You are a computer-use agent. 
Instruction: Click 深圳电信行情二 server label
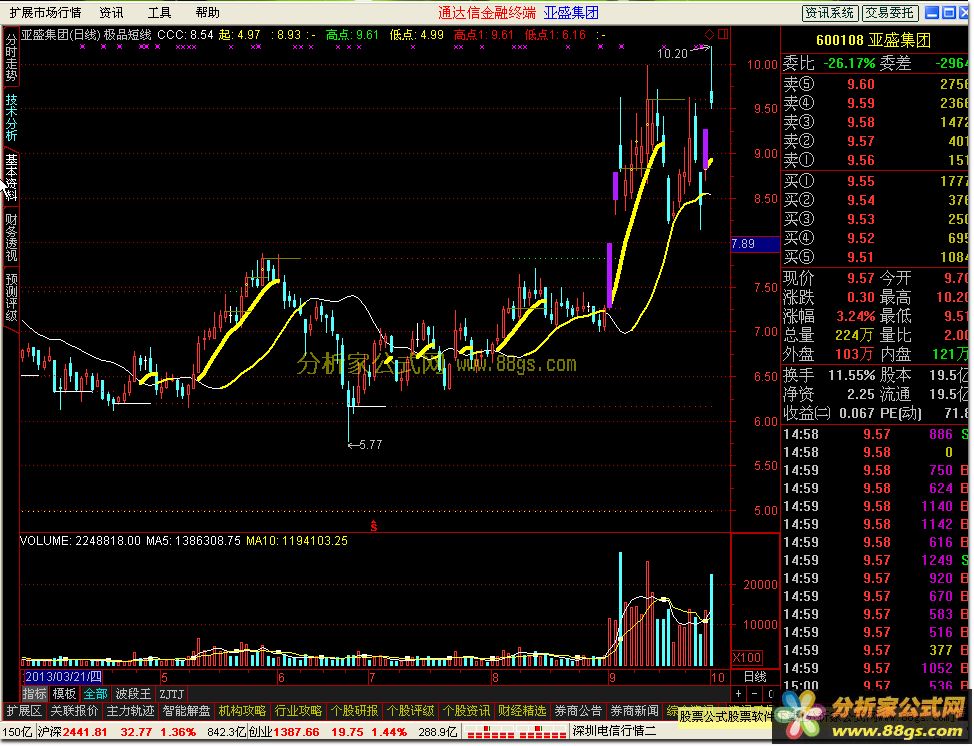pos(614,732)
